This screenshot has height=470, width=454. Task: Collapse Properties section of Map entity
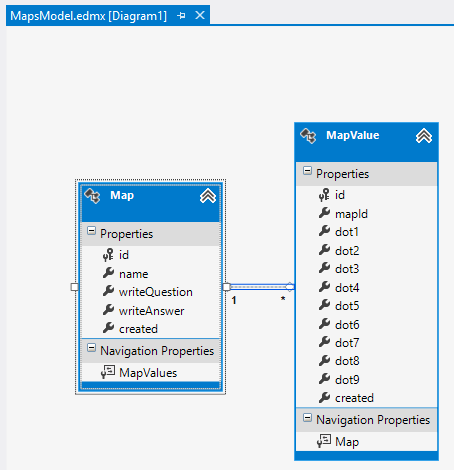click(91, 231)
